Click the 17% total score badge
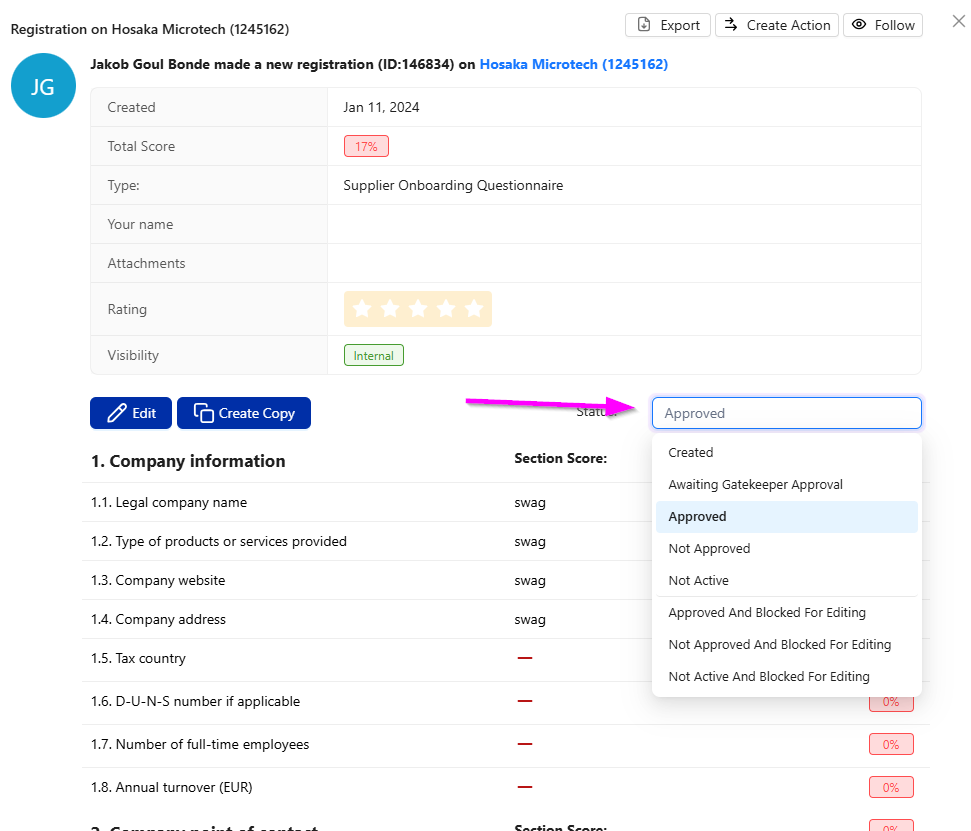The height and width of the screenshot is (831, 971). point(366,146)
